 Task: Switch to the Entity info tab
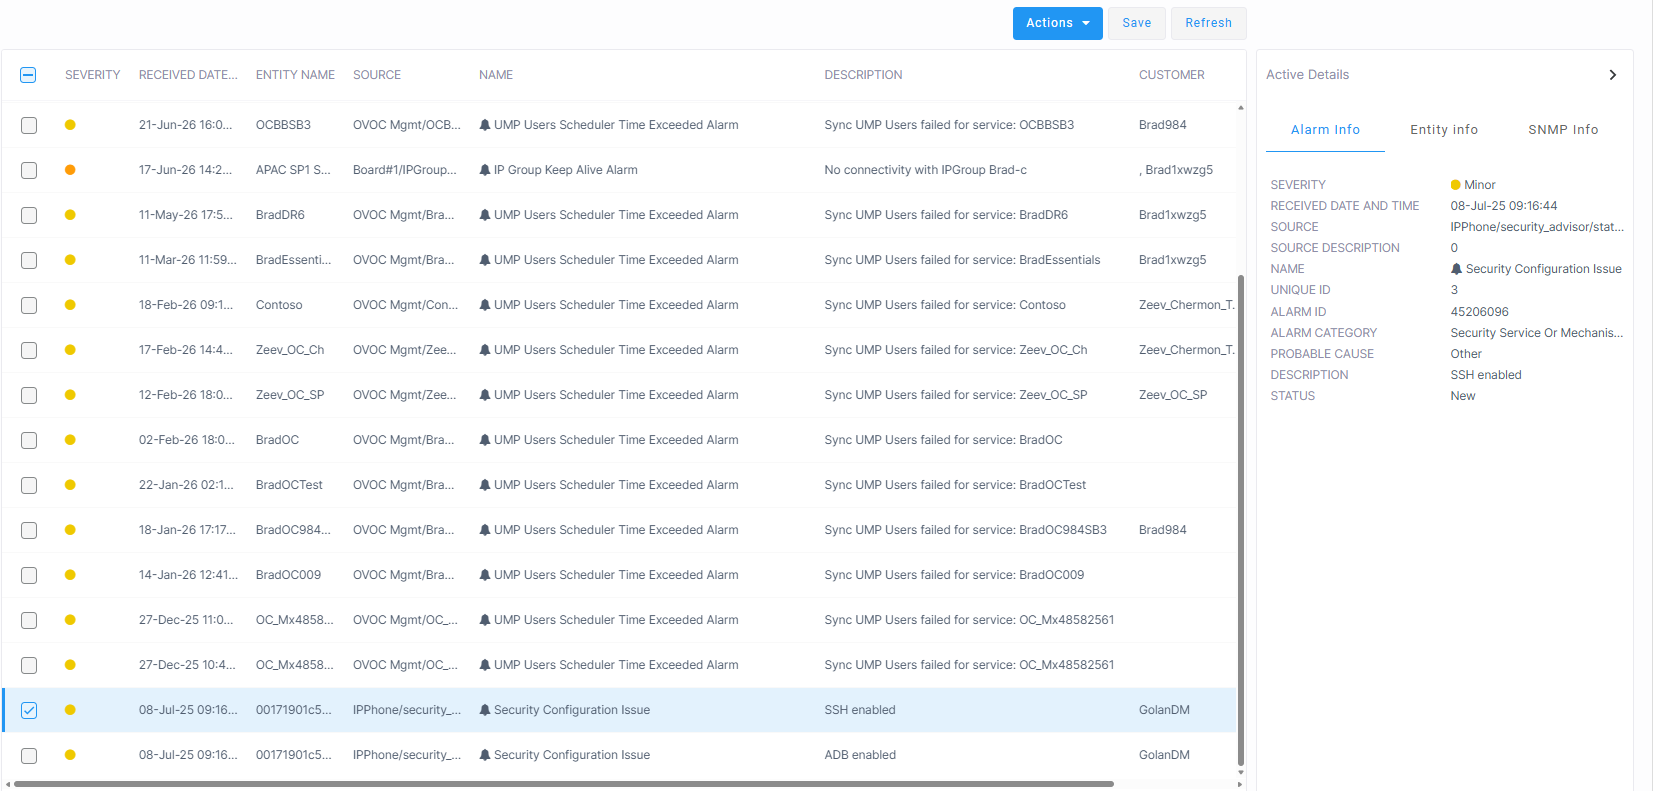click(1443, 130)
